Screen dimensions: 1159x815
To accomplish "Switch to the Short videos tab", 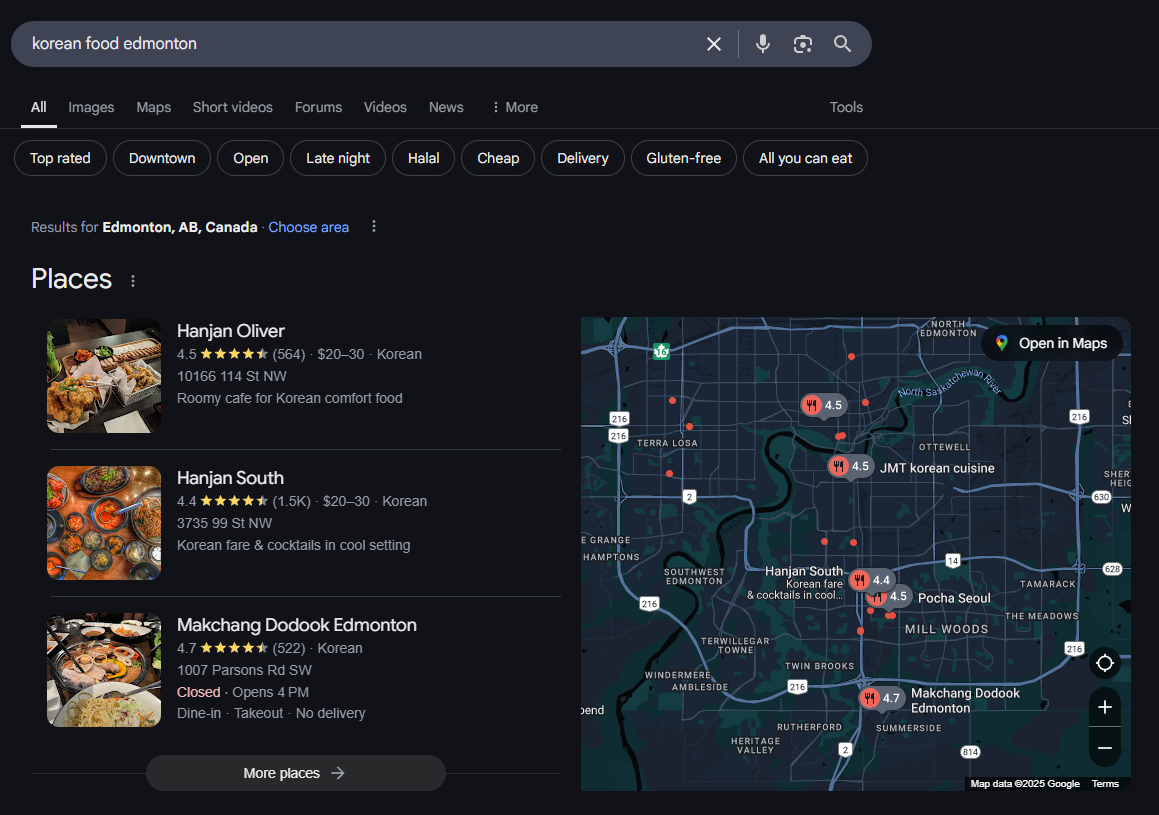I will [233, 107].
